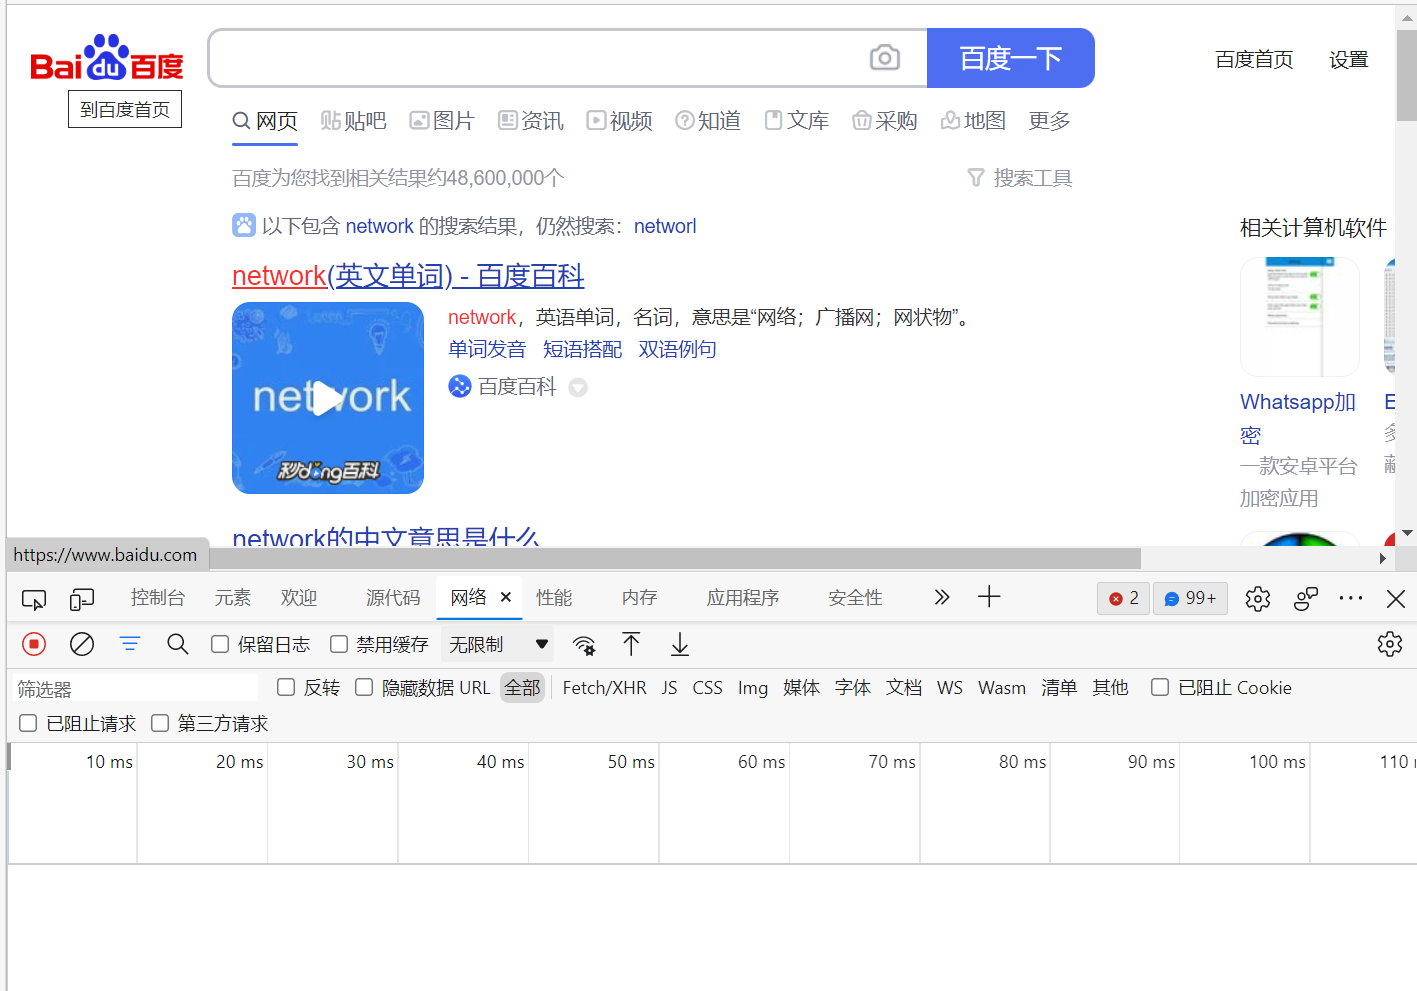This screenshot has width=1417, height=991.
Task: Play the network video thumbnail
Action: pyautogui.click(x=327, y=398)
